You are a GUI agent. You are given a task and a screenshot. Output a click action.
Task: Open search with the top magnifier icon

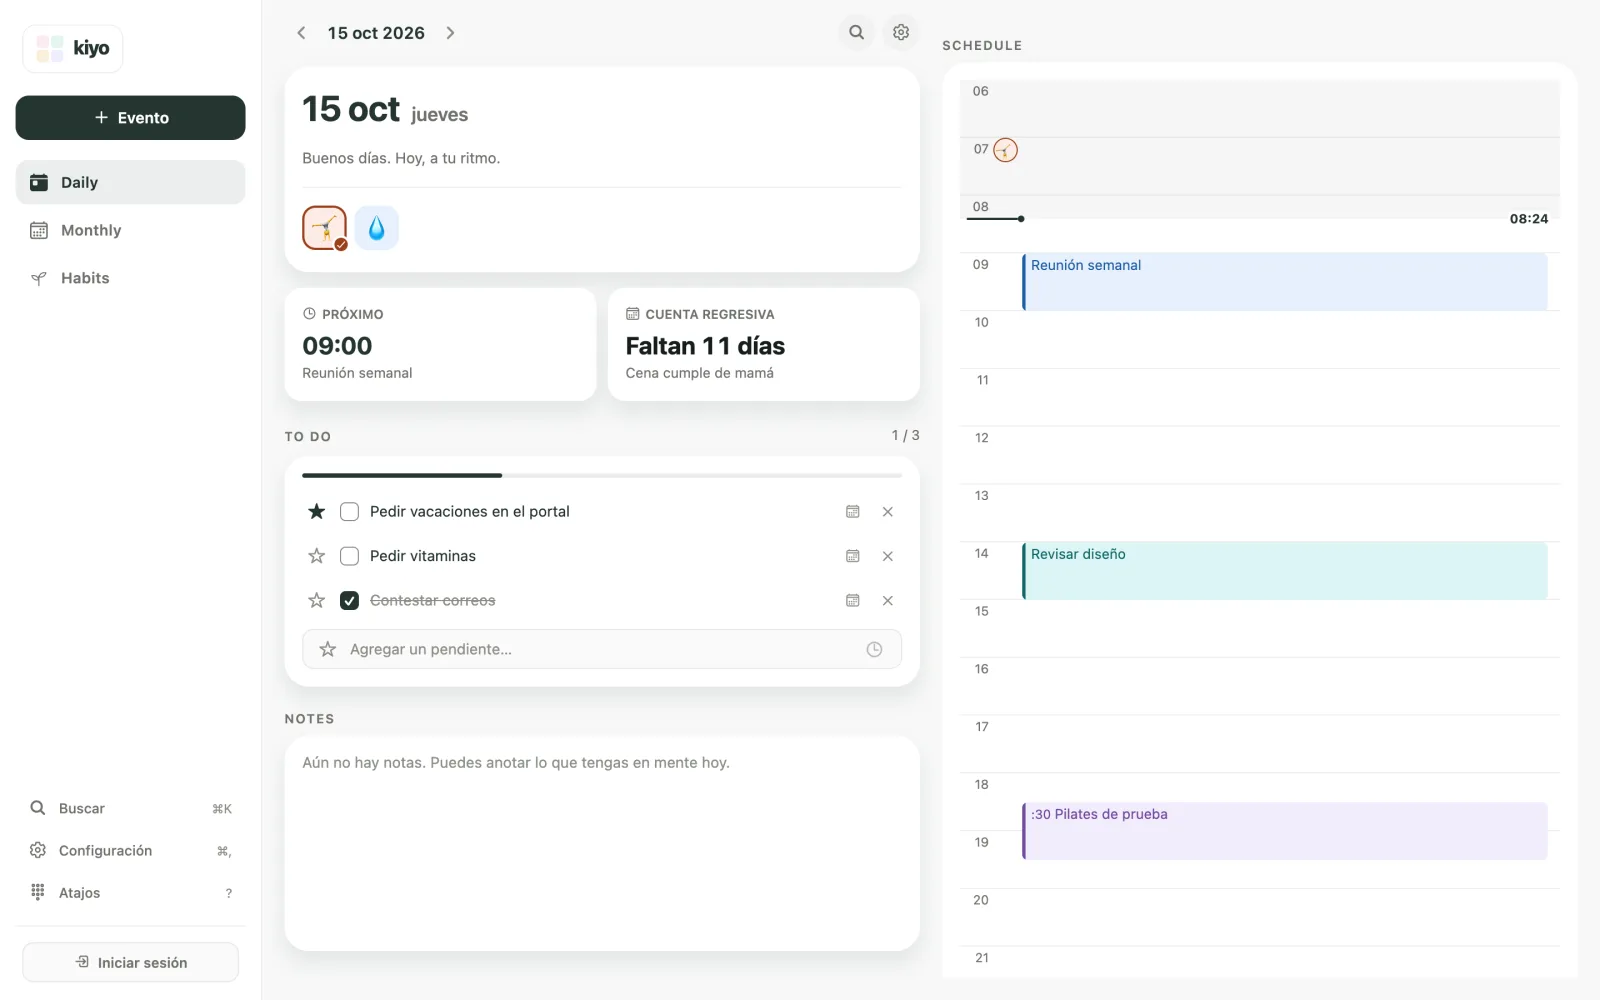[857, 32]
